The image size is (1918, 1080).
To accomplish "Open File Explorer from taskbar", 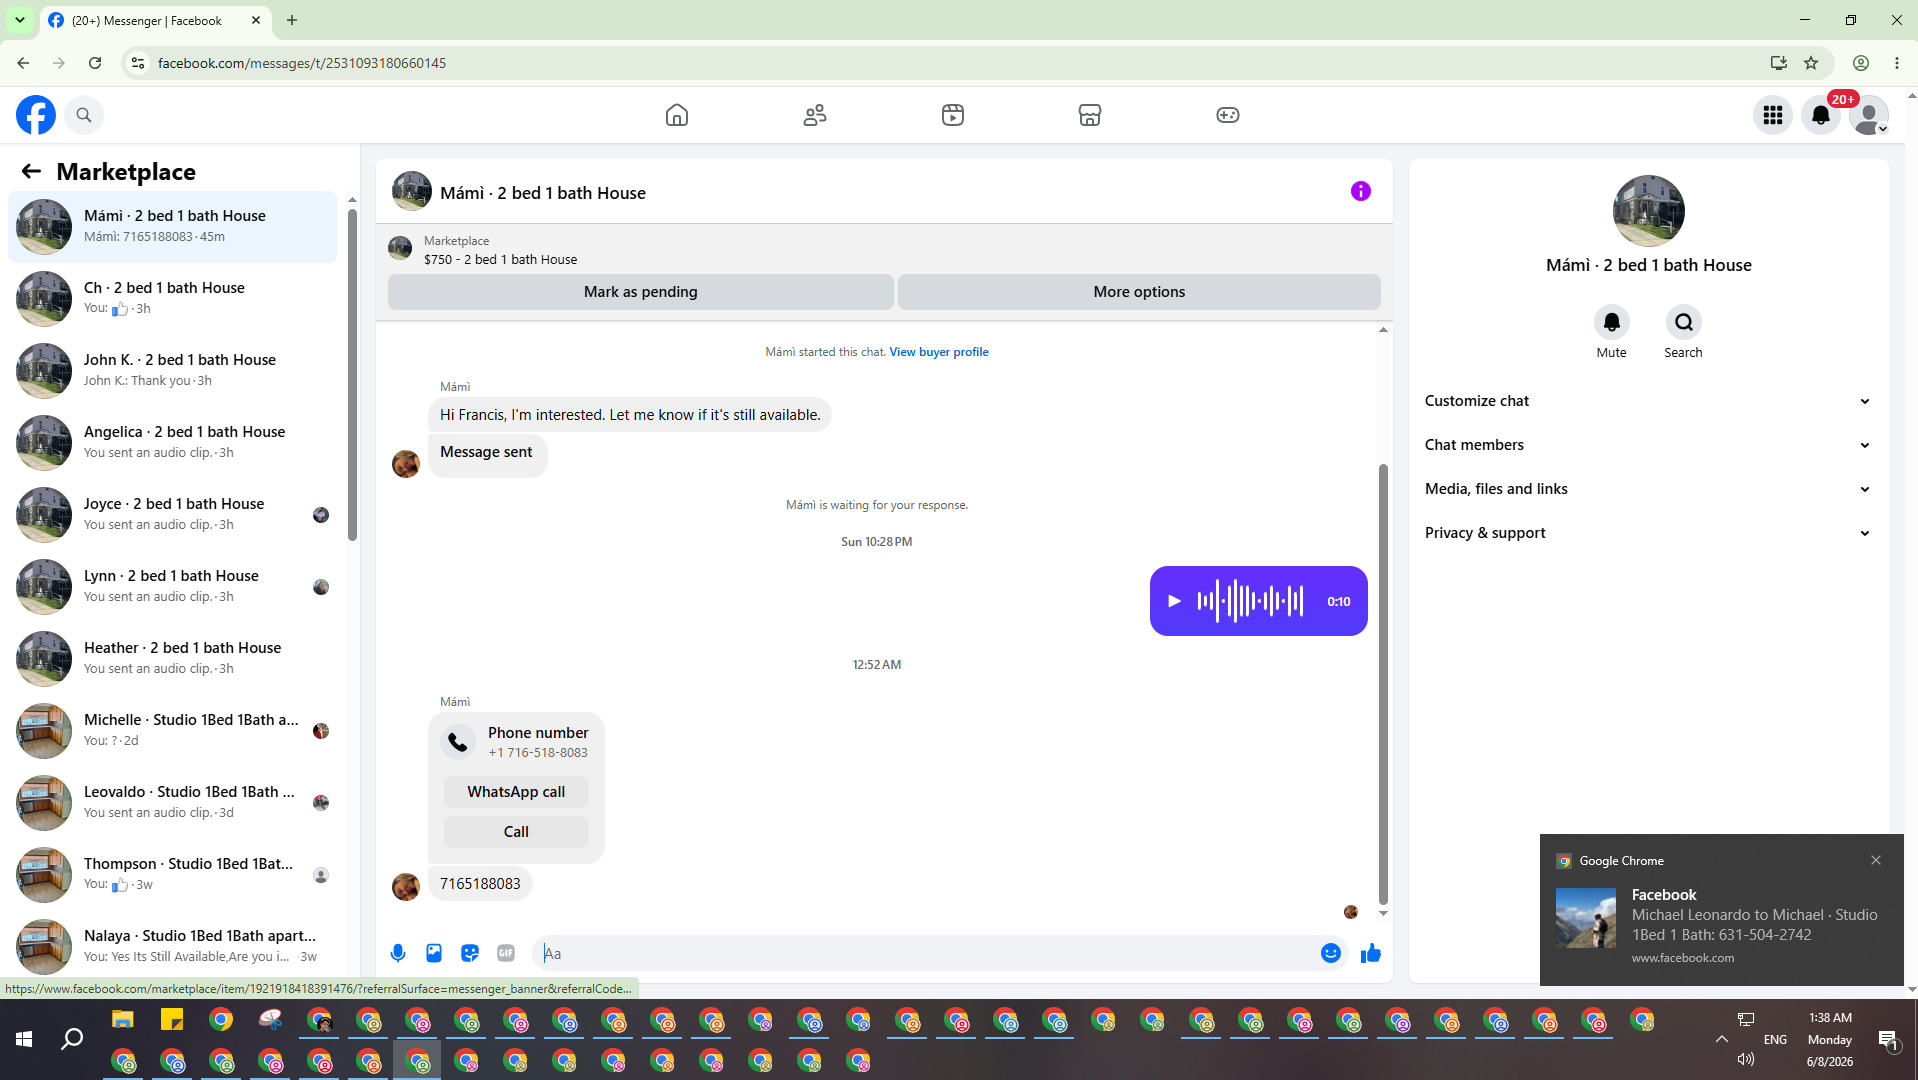I will [123, 1020].
